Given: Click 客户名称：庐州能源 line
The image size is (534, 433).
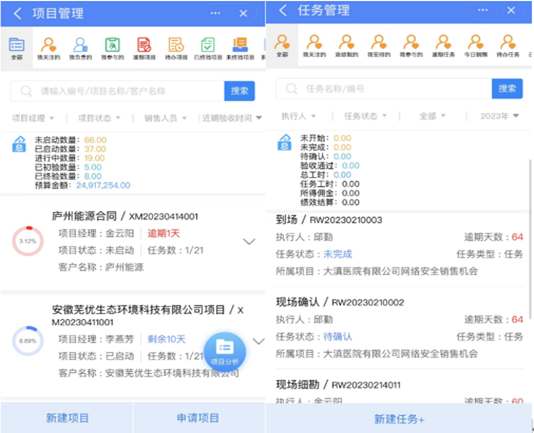Looking at the screenshot, I should click(x=101, y=267).
